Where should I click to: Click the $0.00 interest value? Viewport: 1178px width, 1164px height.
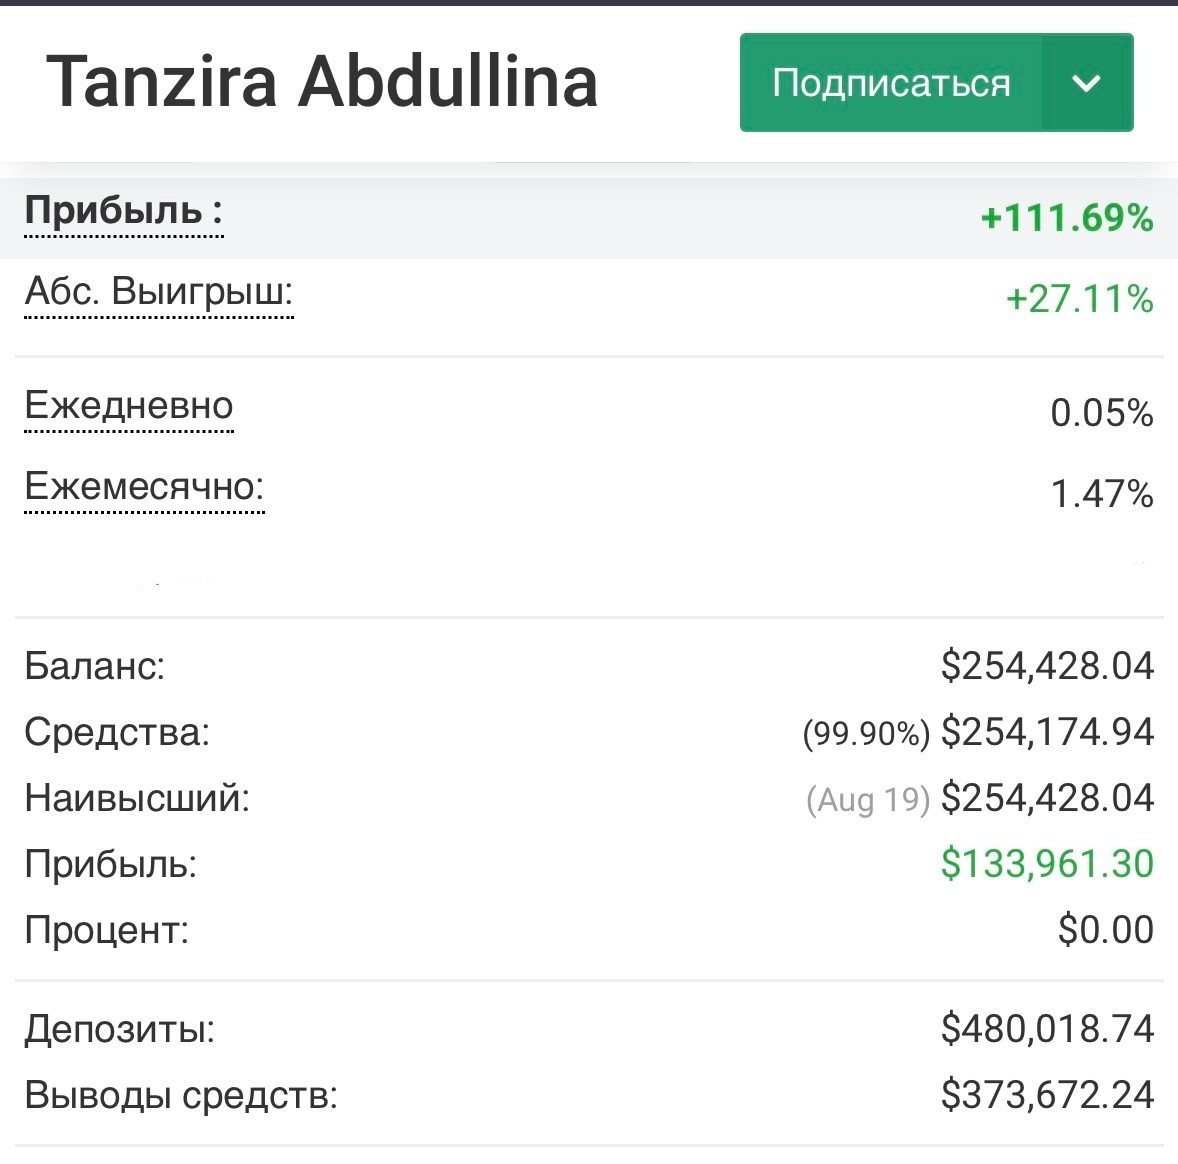[x=1105, y=930]
